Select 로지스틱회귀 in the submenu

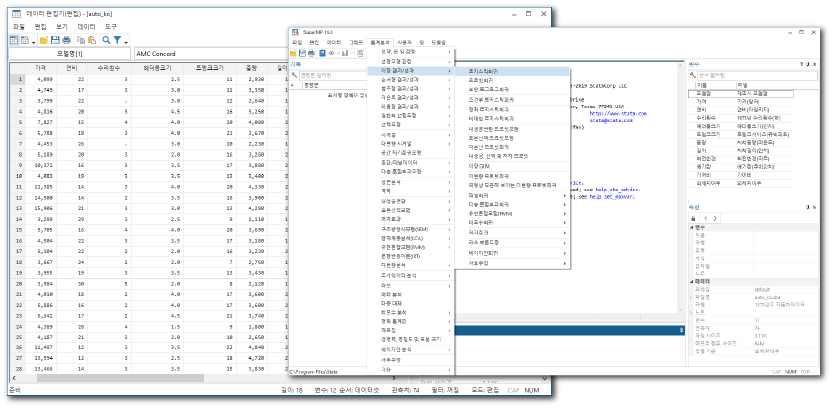(513, 71)
